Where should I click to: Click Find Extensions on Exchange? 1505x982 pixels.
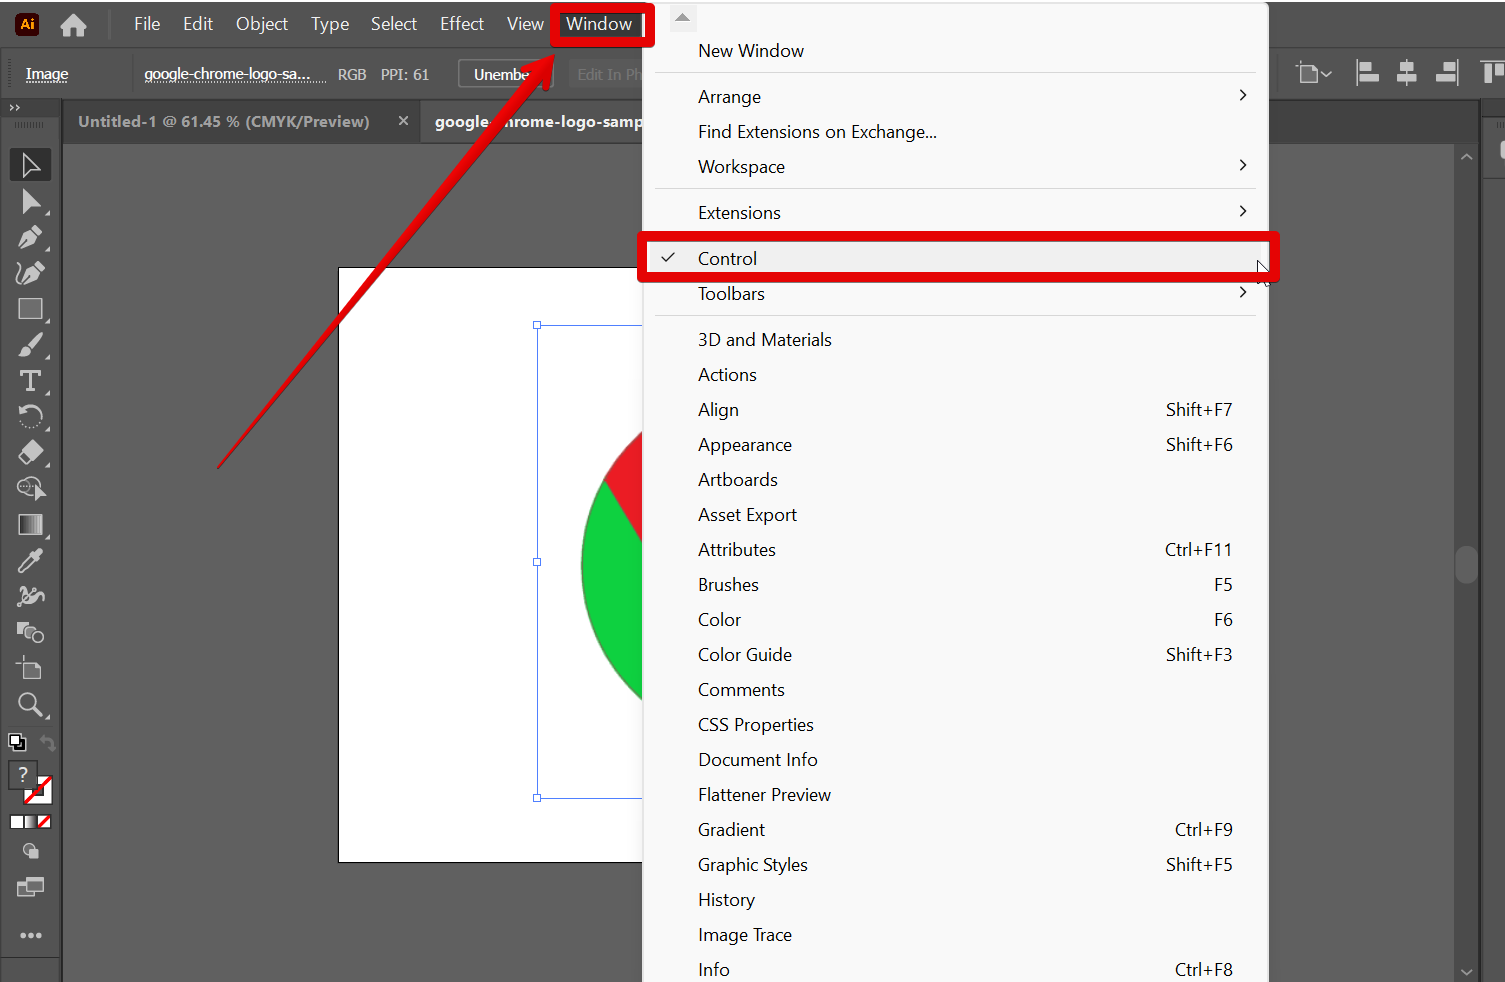click(817, 132)
